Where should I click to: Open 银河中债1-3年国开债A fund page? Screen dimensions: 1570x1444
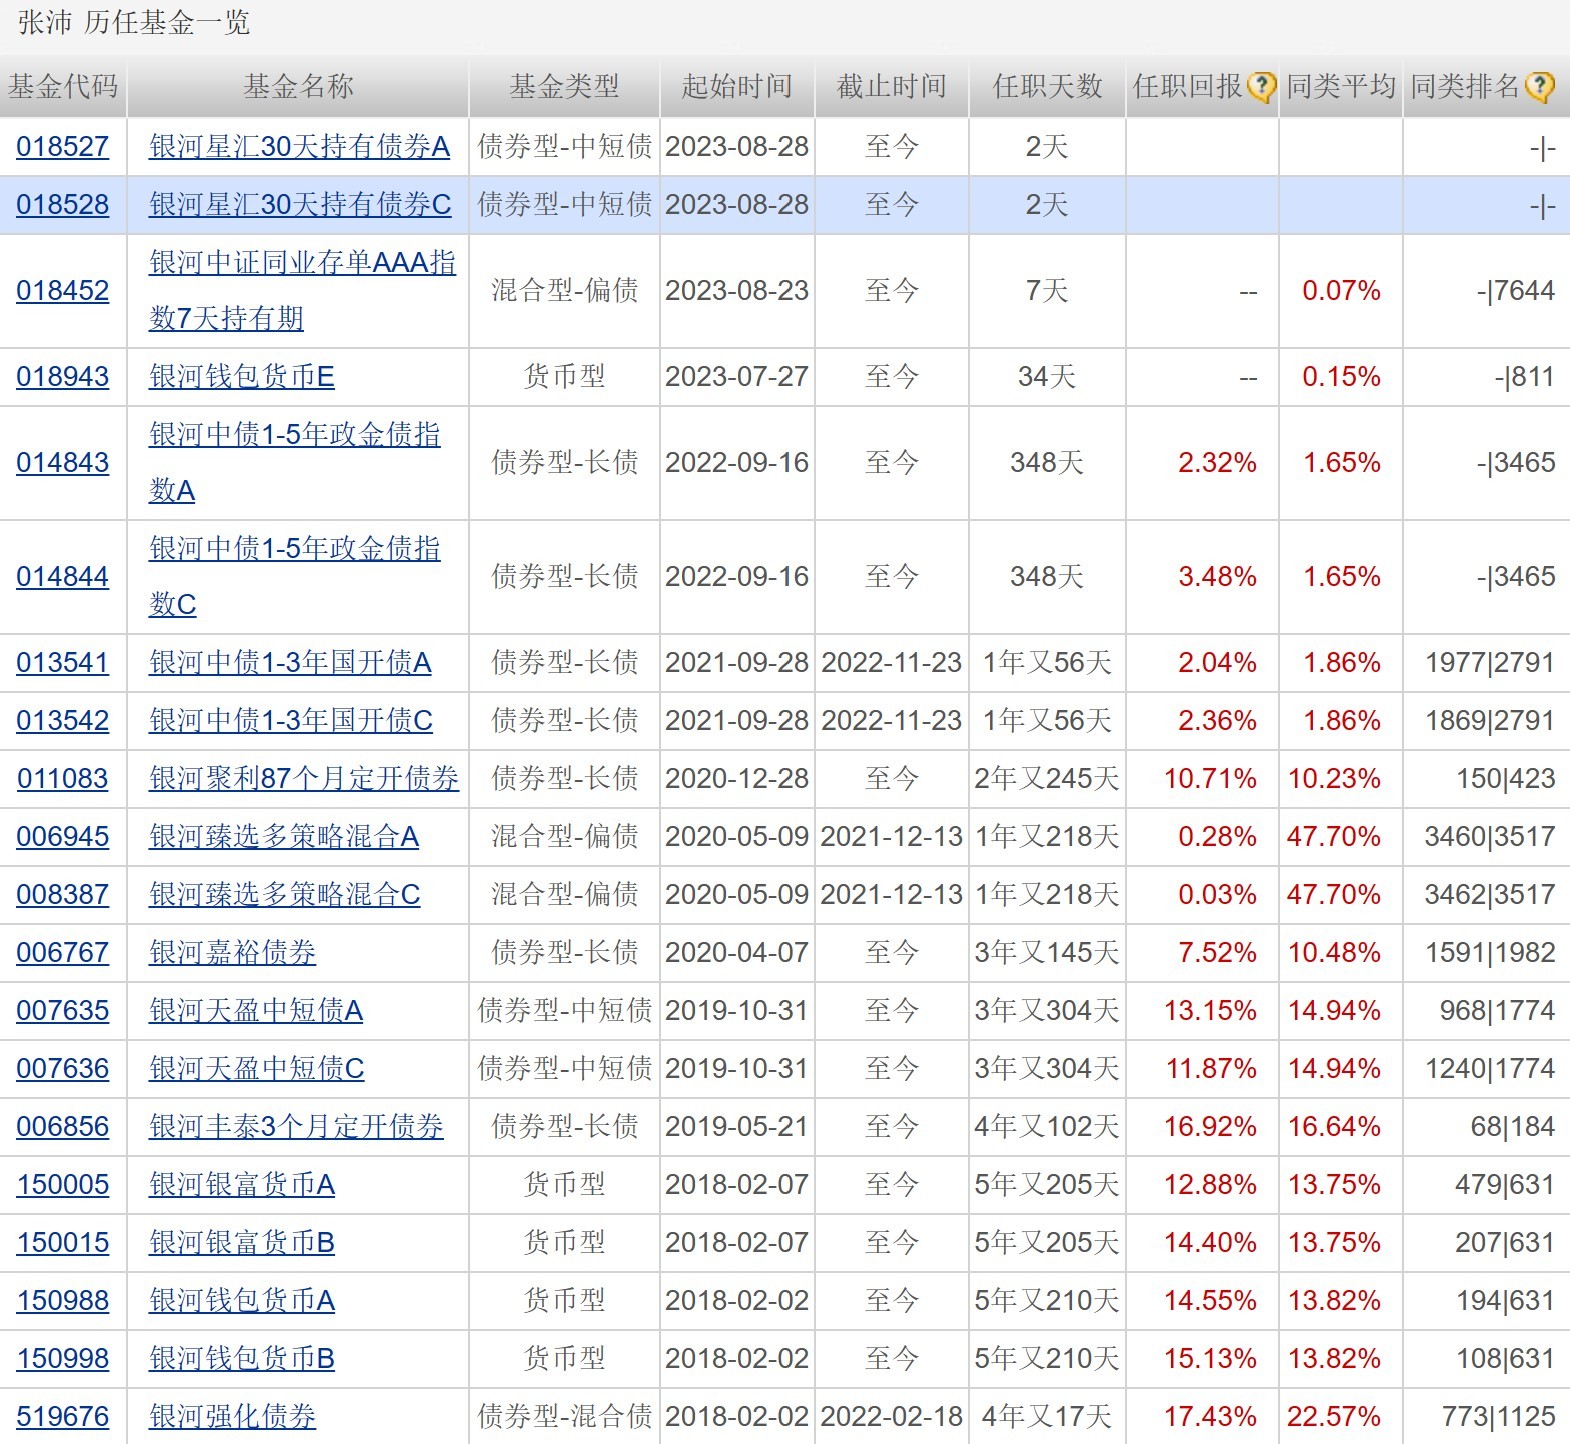(290, 663)
